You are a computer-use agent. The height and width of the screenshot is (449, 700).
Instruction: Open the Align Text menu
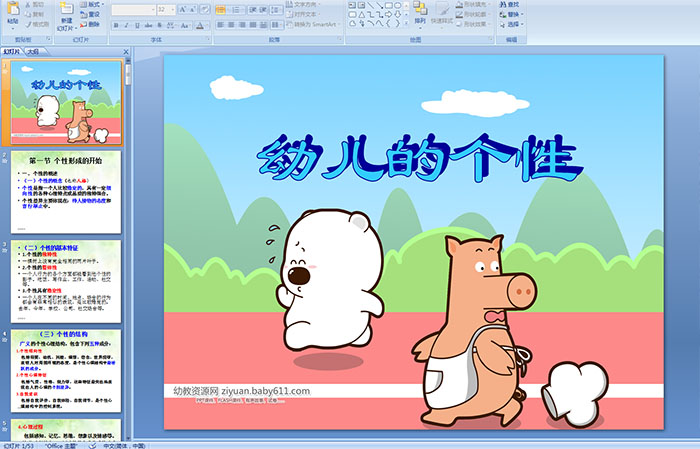pyautogui.click(x=302, y=14)
